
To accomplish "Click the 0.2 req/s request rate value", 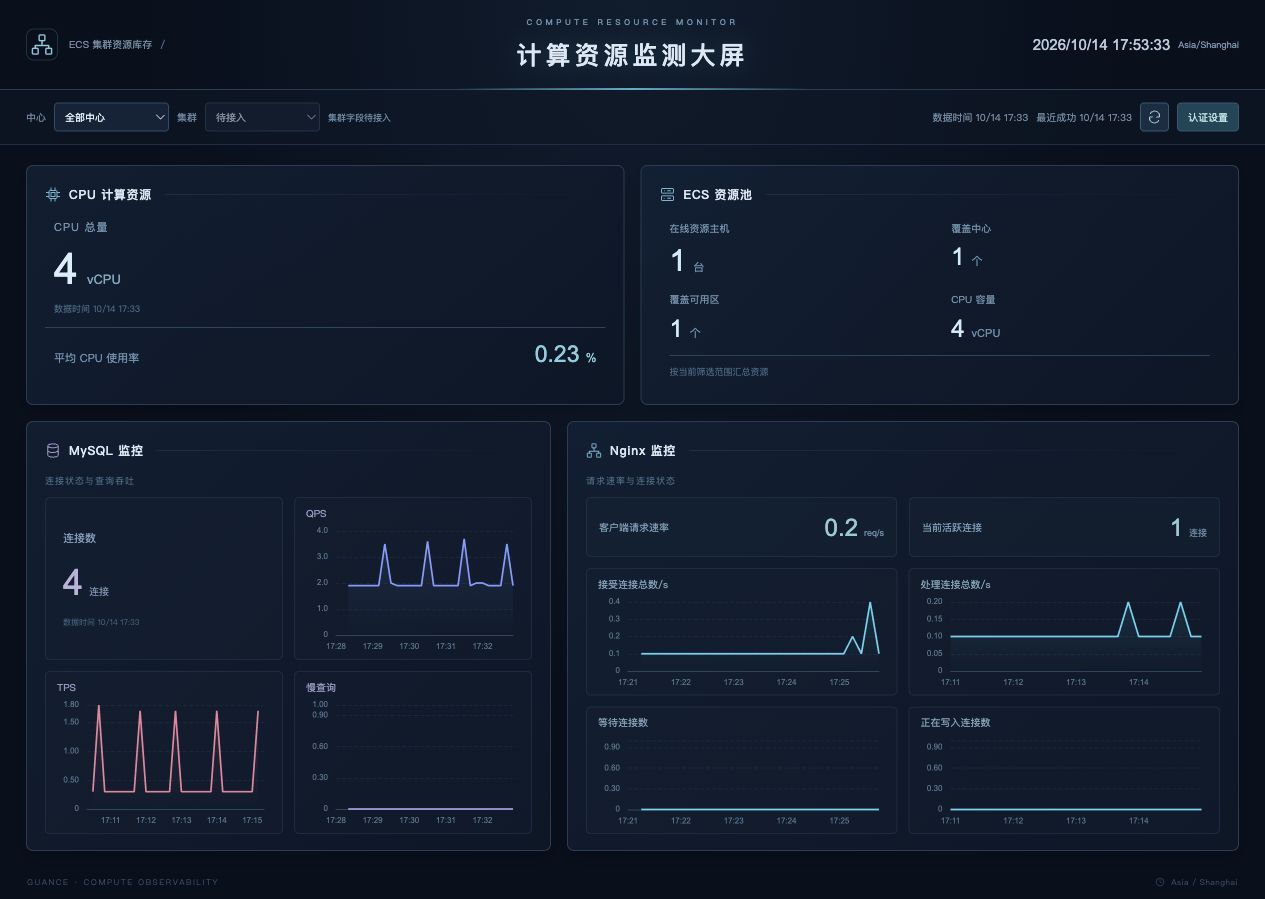I will tap(854, 528).
